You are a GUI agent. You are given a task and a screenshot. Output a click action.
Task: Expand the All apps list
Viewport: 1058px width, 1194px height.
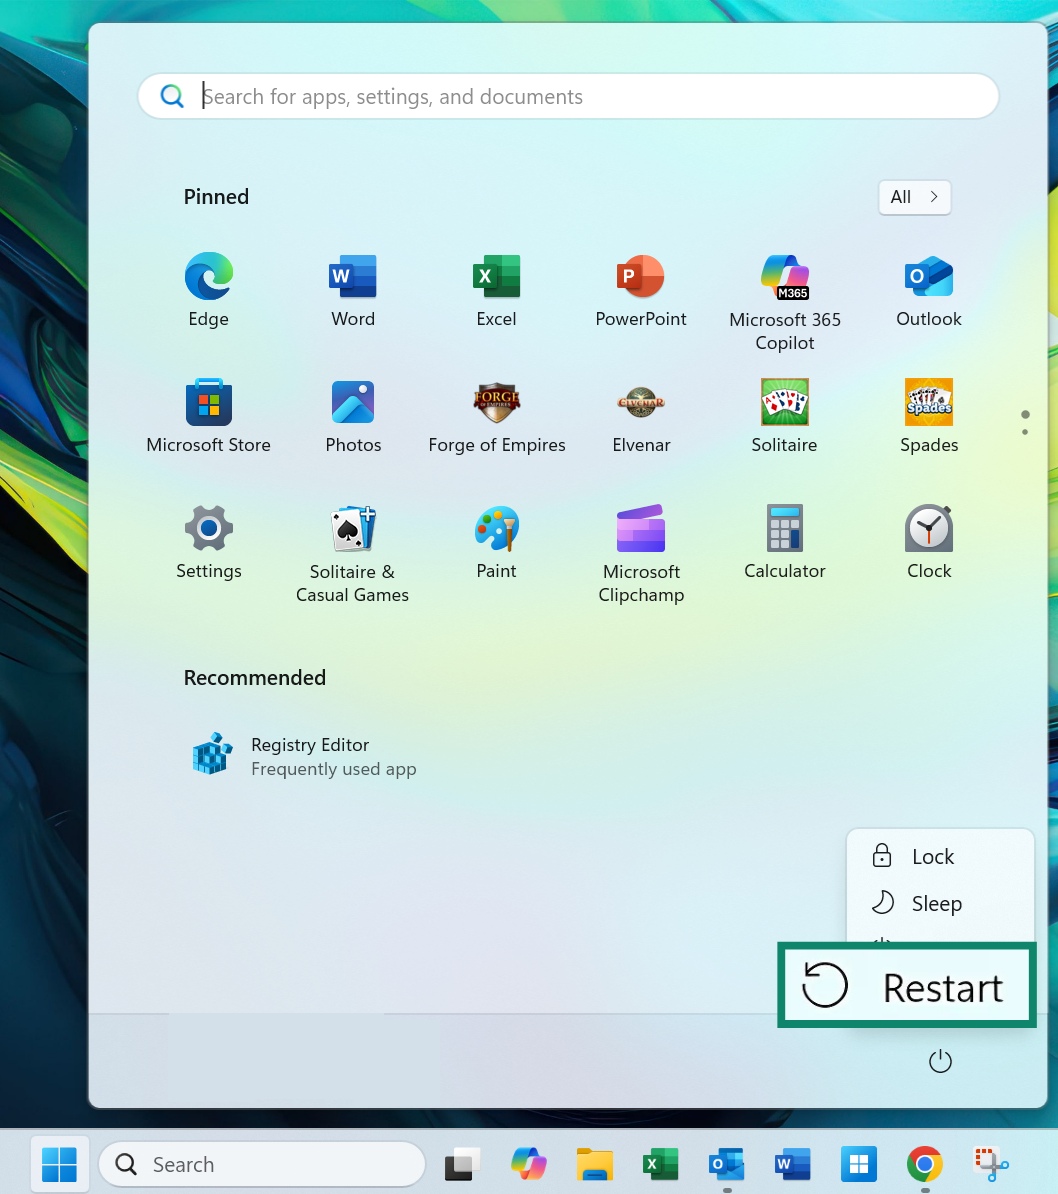913,197
